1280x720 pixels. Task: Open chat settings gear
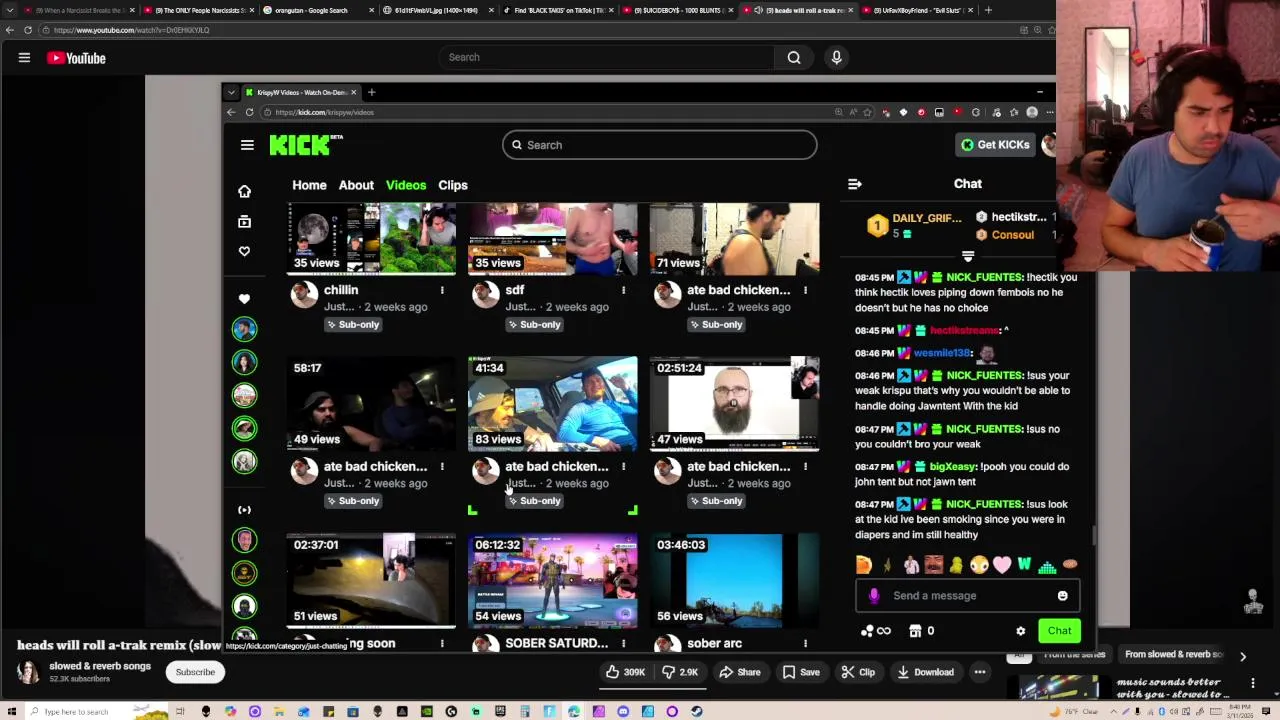(1020, 631)
